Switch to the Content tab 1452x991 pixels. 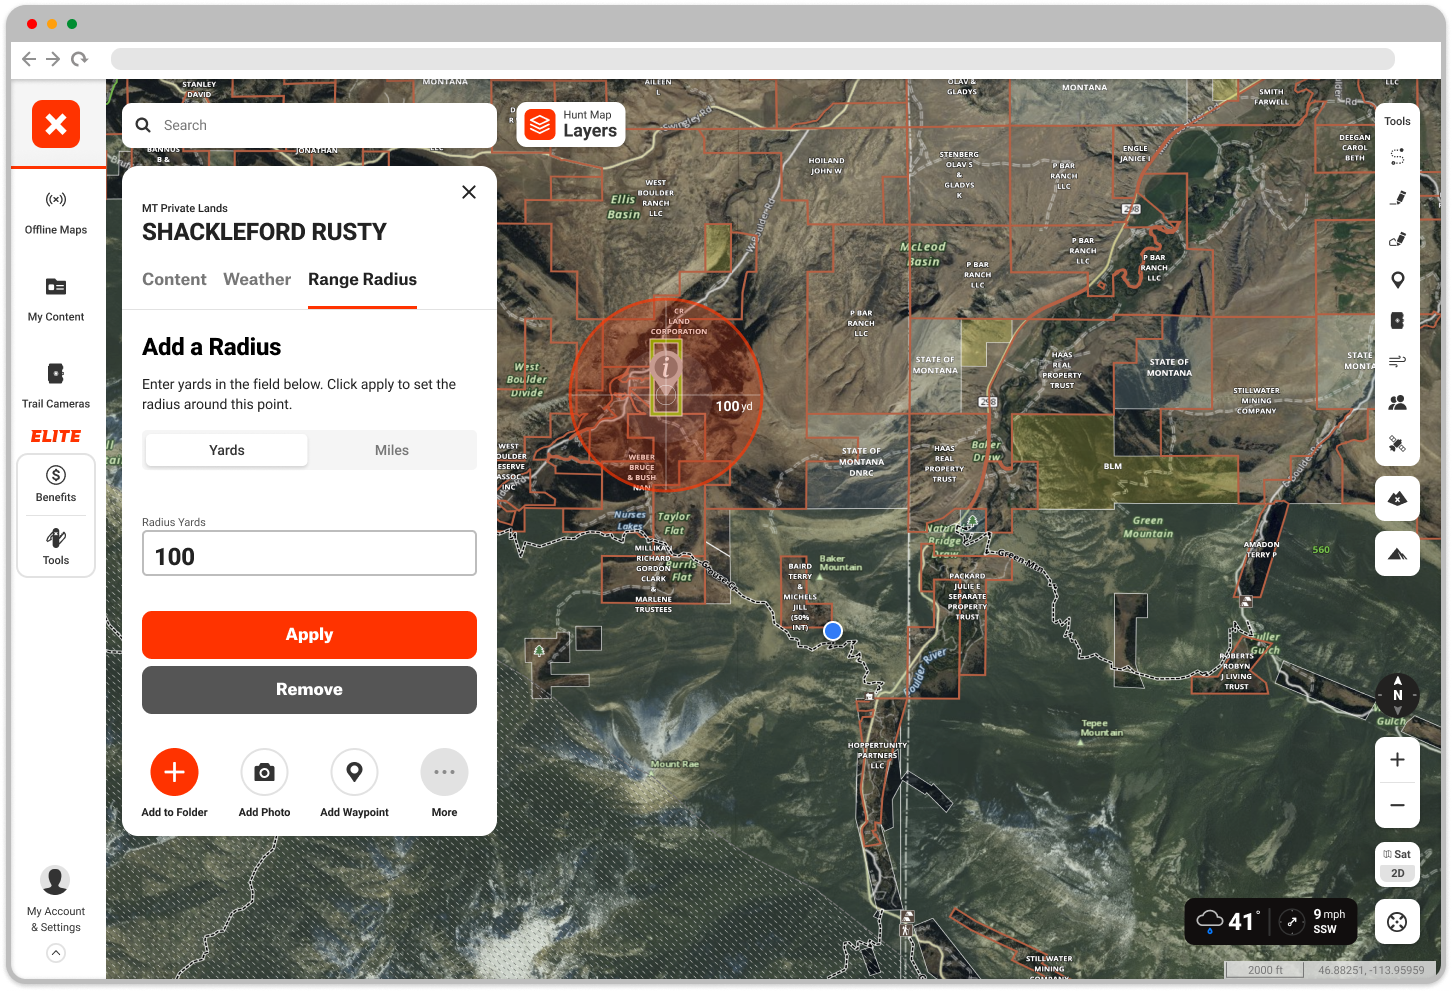(174, 279)
